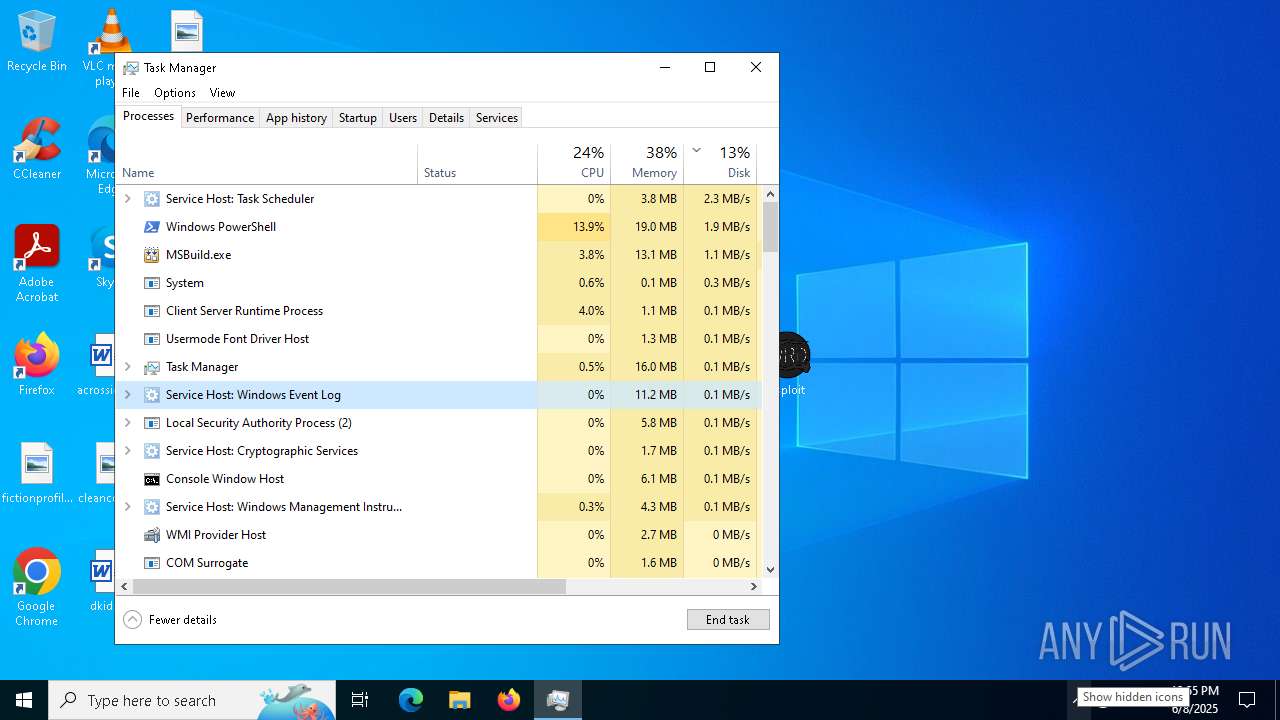Open Adobe Acrobat desktop shortcut
Image resolution: width=1280 pixels, height=720 pixels.
coord(37,264)
